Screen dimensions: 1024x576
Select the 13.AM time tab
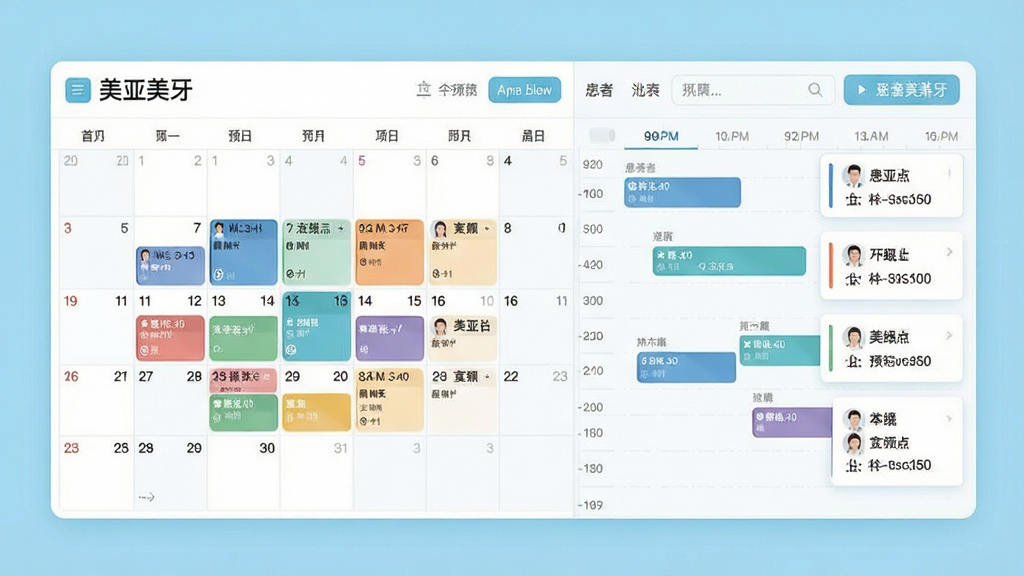[x=871, y=136]
